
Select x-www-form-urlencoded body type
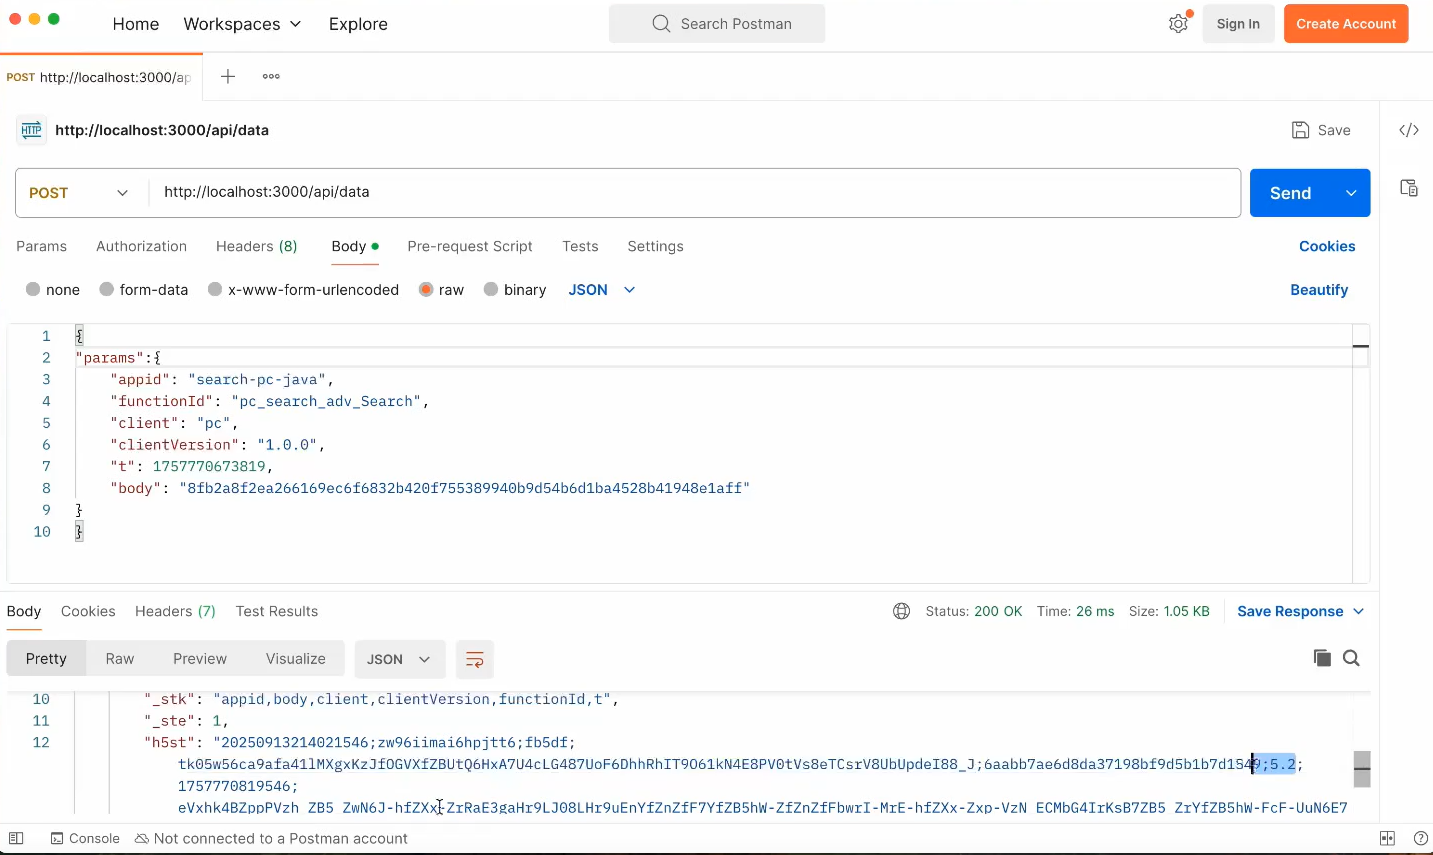[215, 289]
